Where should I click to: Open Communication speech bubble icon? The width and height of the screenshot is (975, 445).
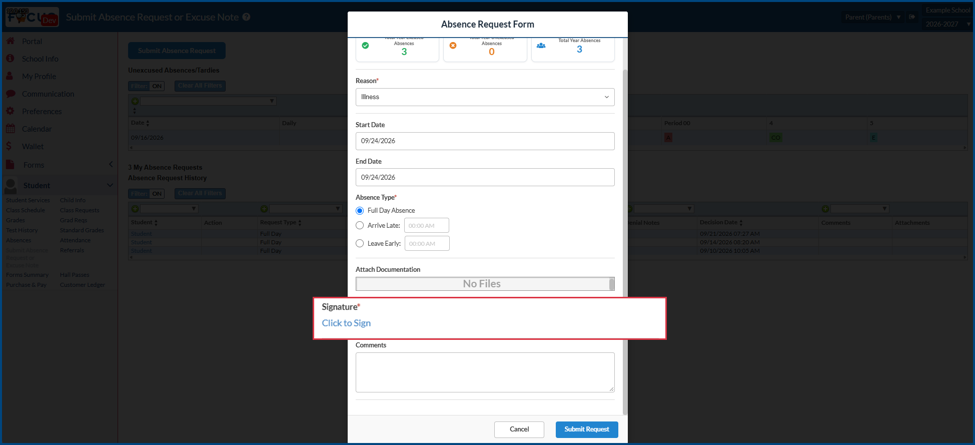[10, 94]
